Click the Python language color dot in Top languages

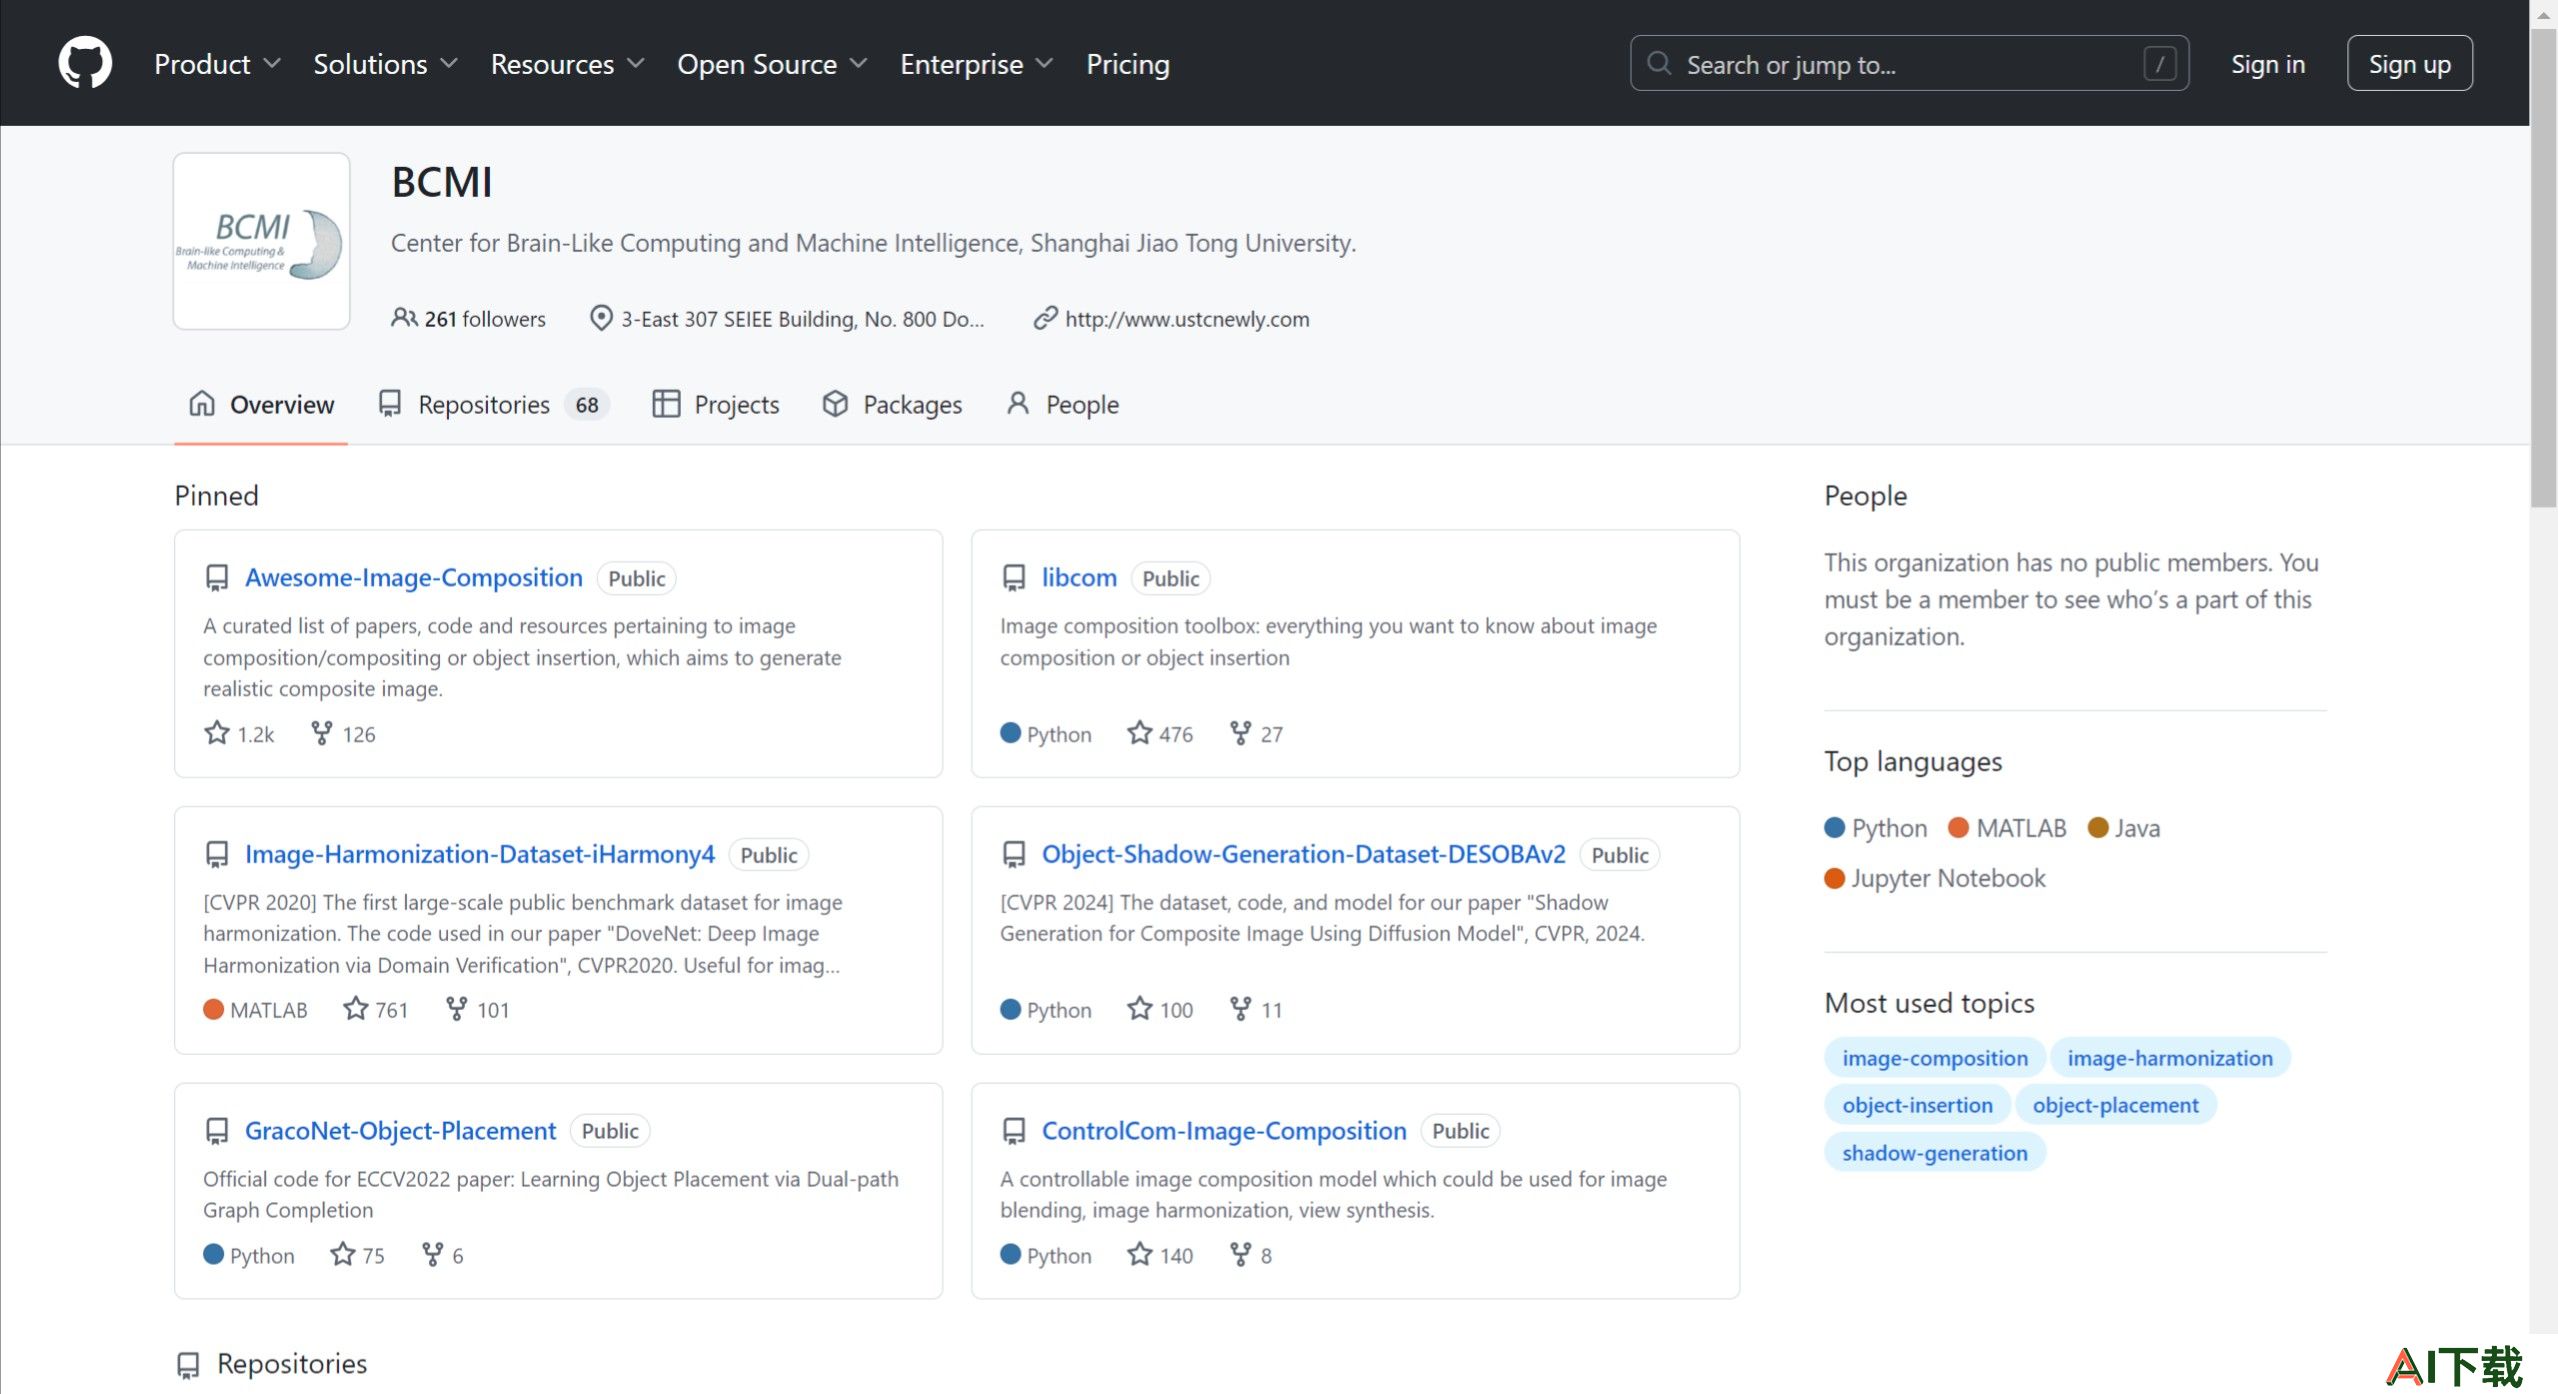pyautogui.click(x=1834, y=827)
